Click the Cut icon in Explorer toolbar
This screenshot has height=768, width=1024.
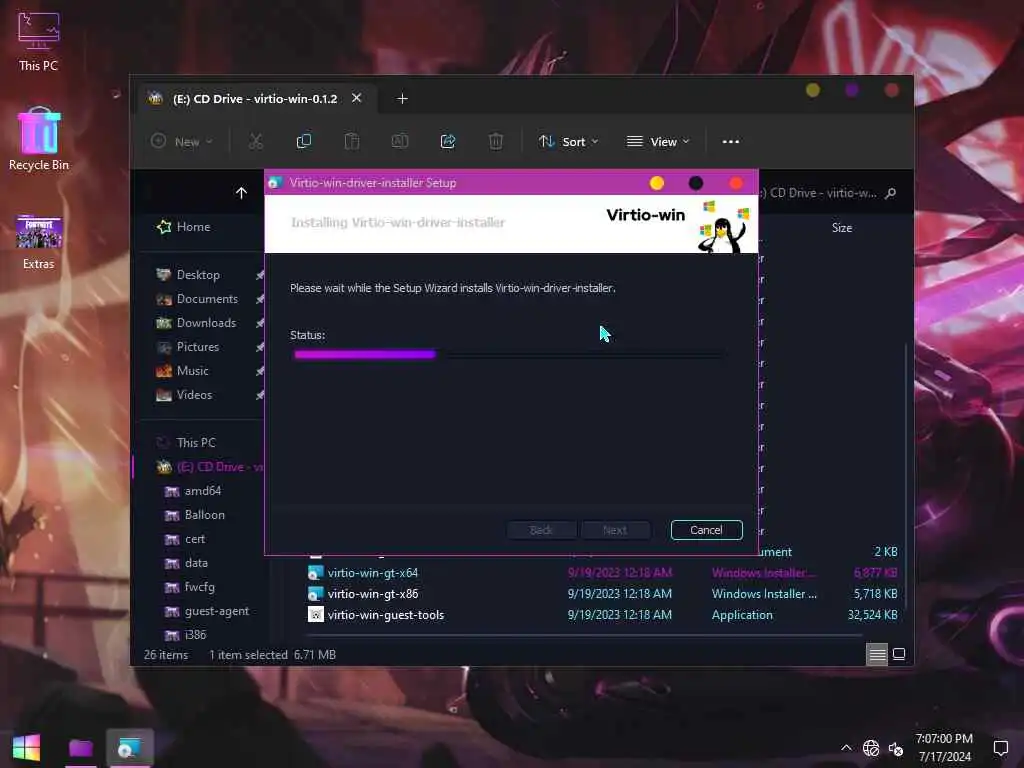click(x=255, y=142)
